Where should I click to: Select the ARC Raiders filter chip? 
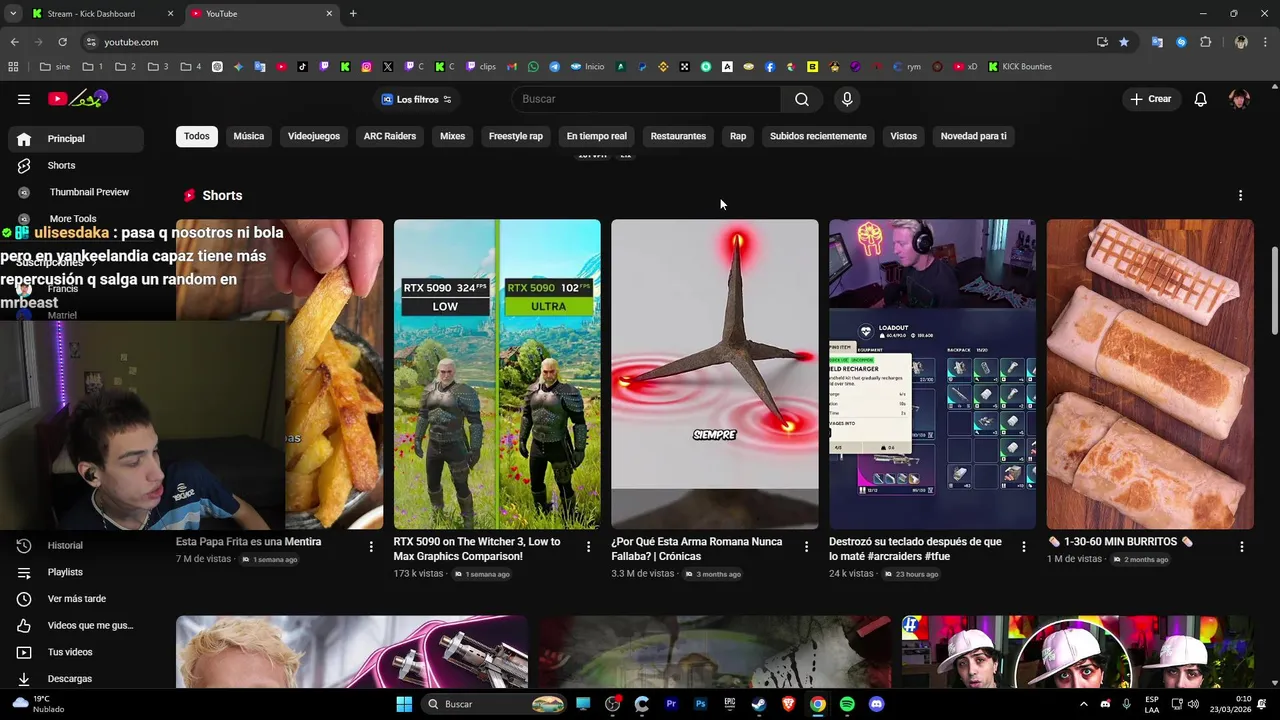point(390,136)
